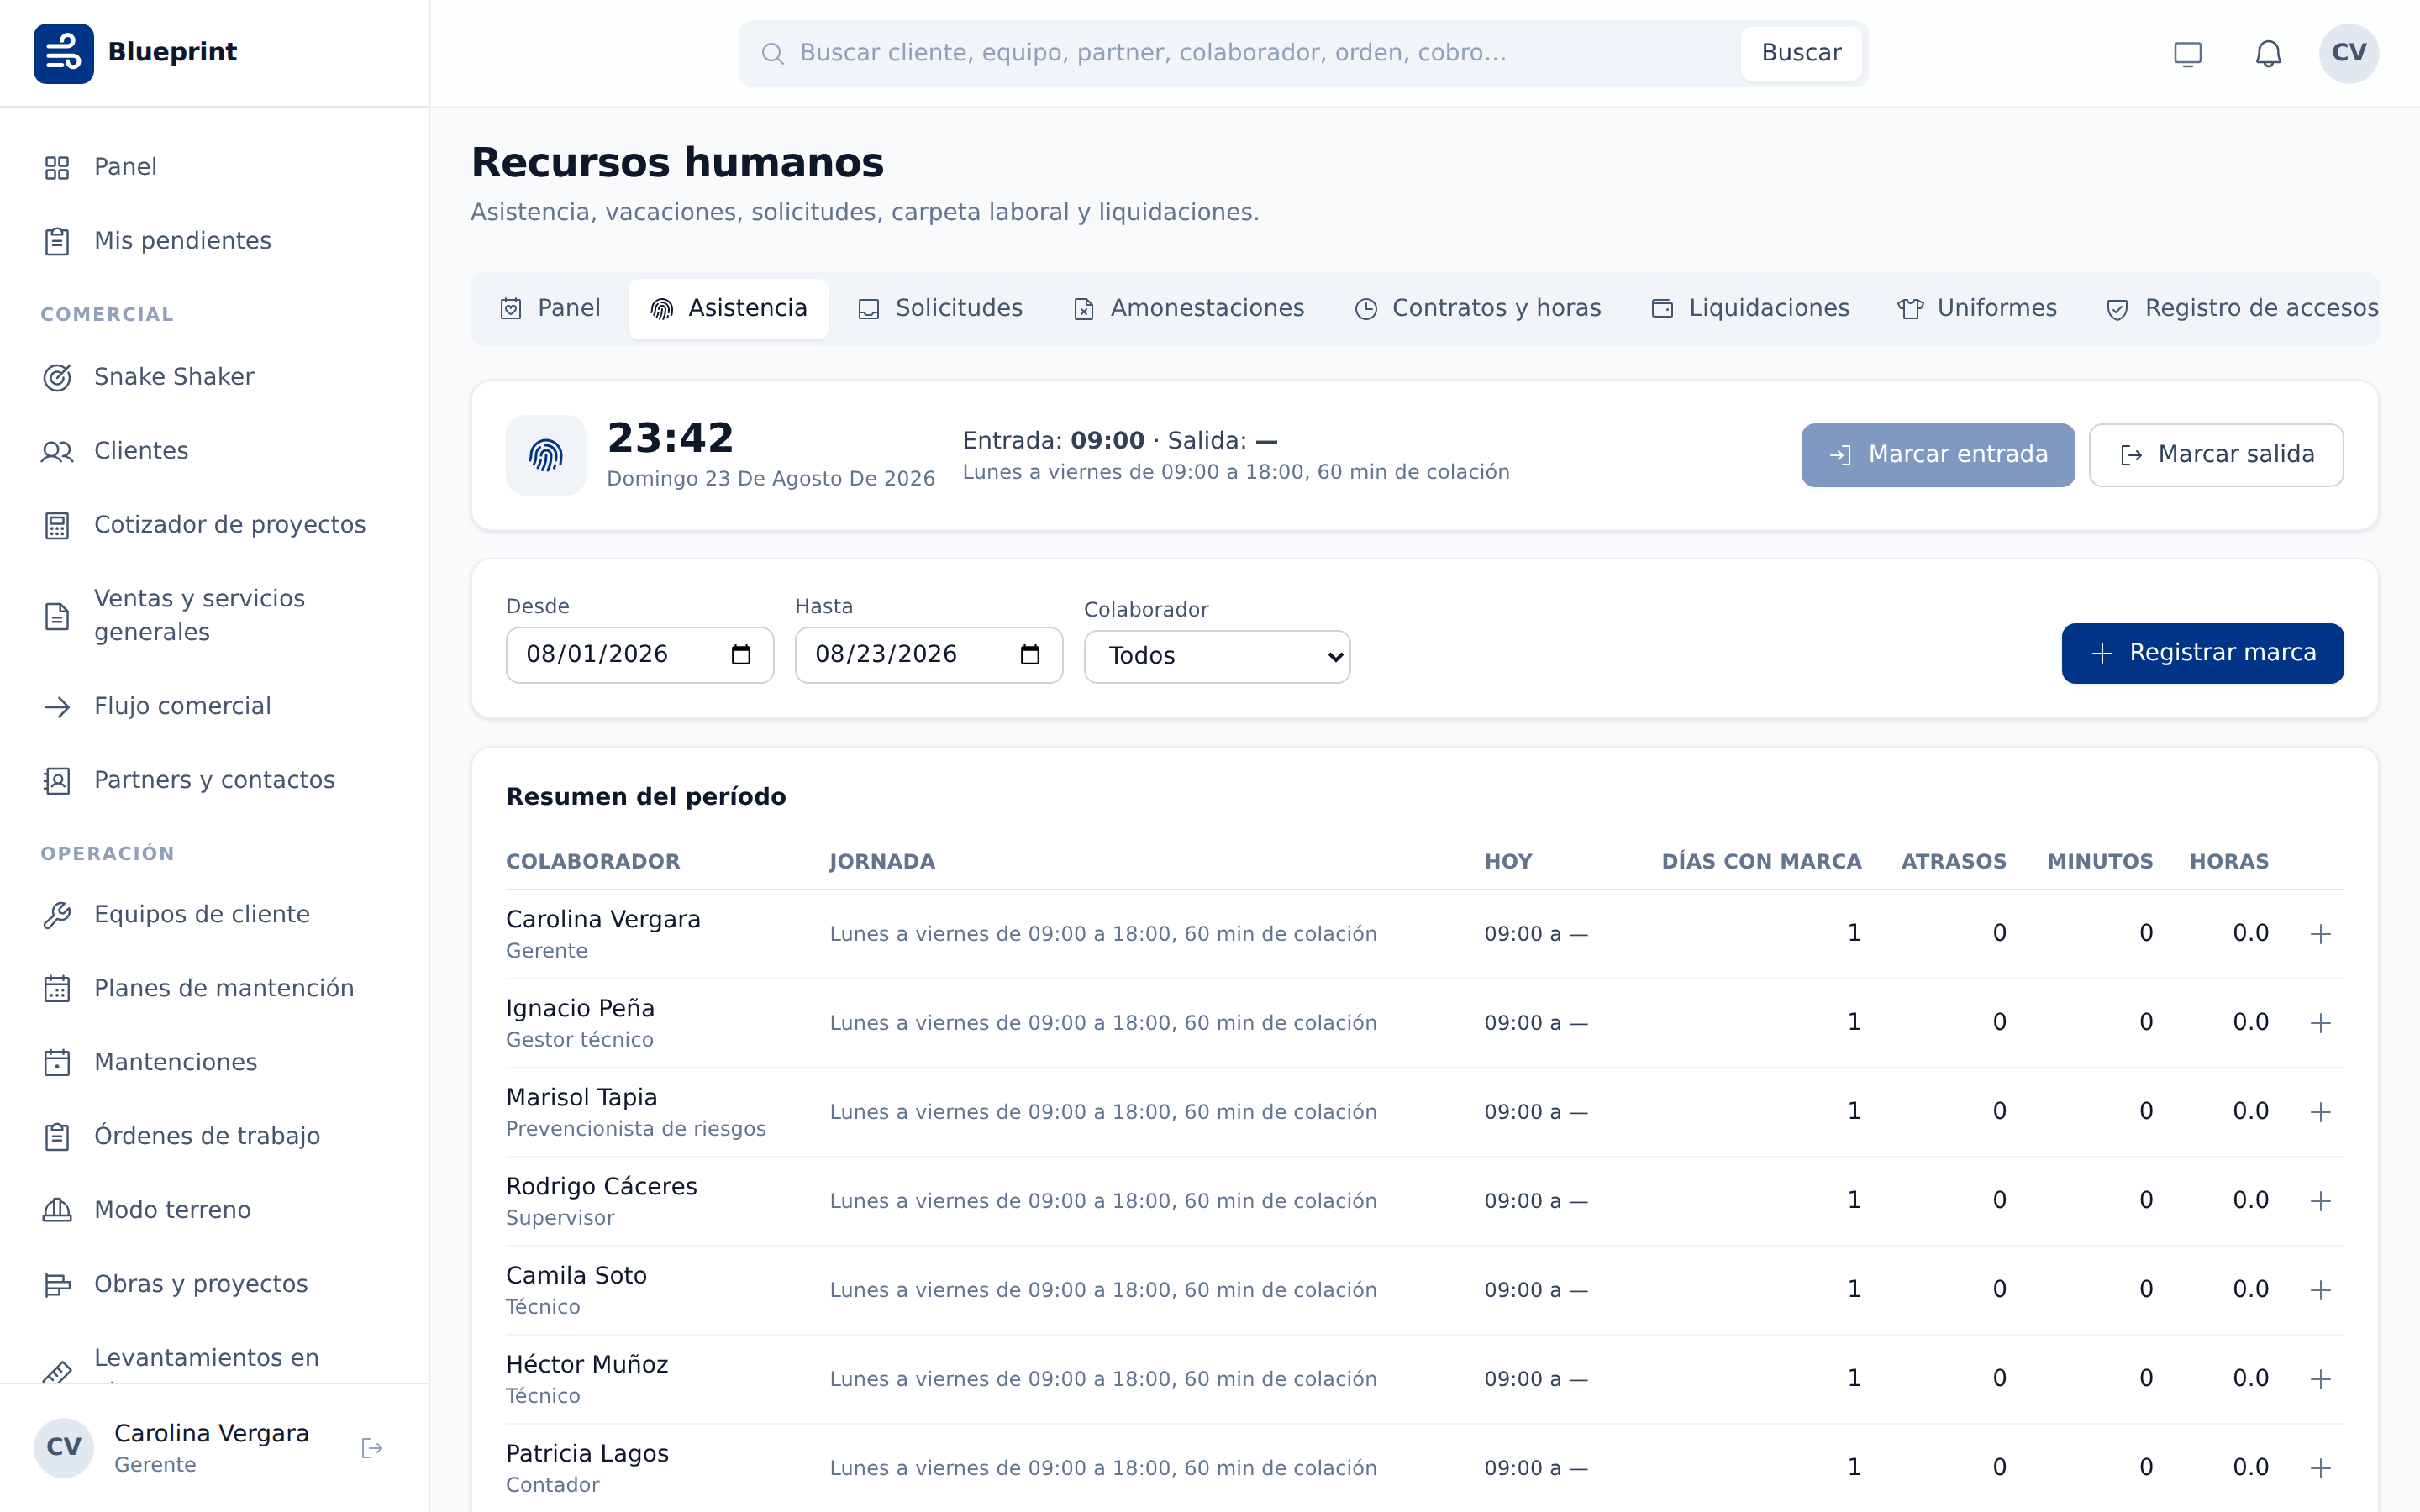Click the COLABORADOR column header

pyautogui.click(x=593, y=862)
